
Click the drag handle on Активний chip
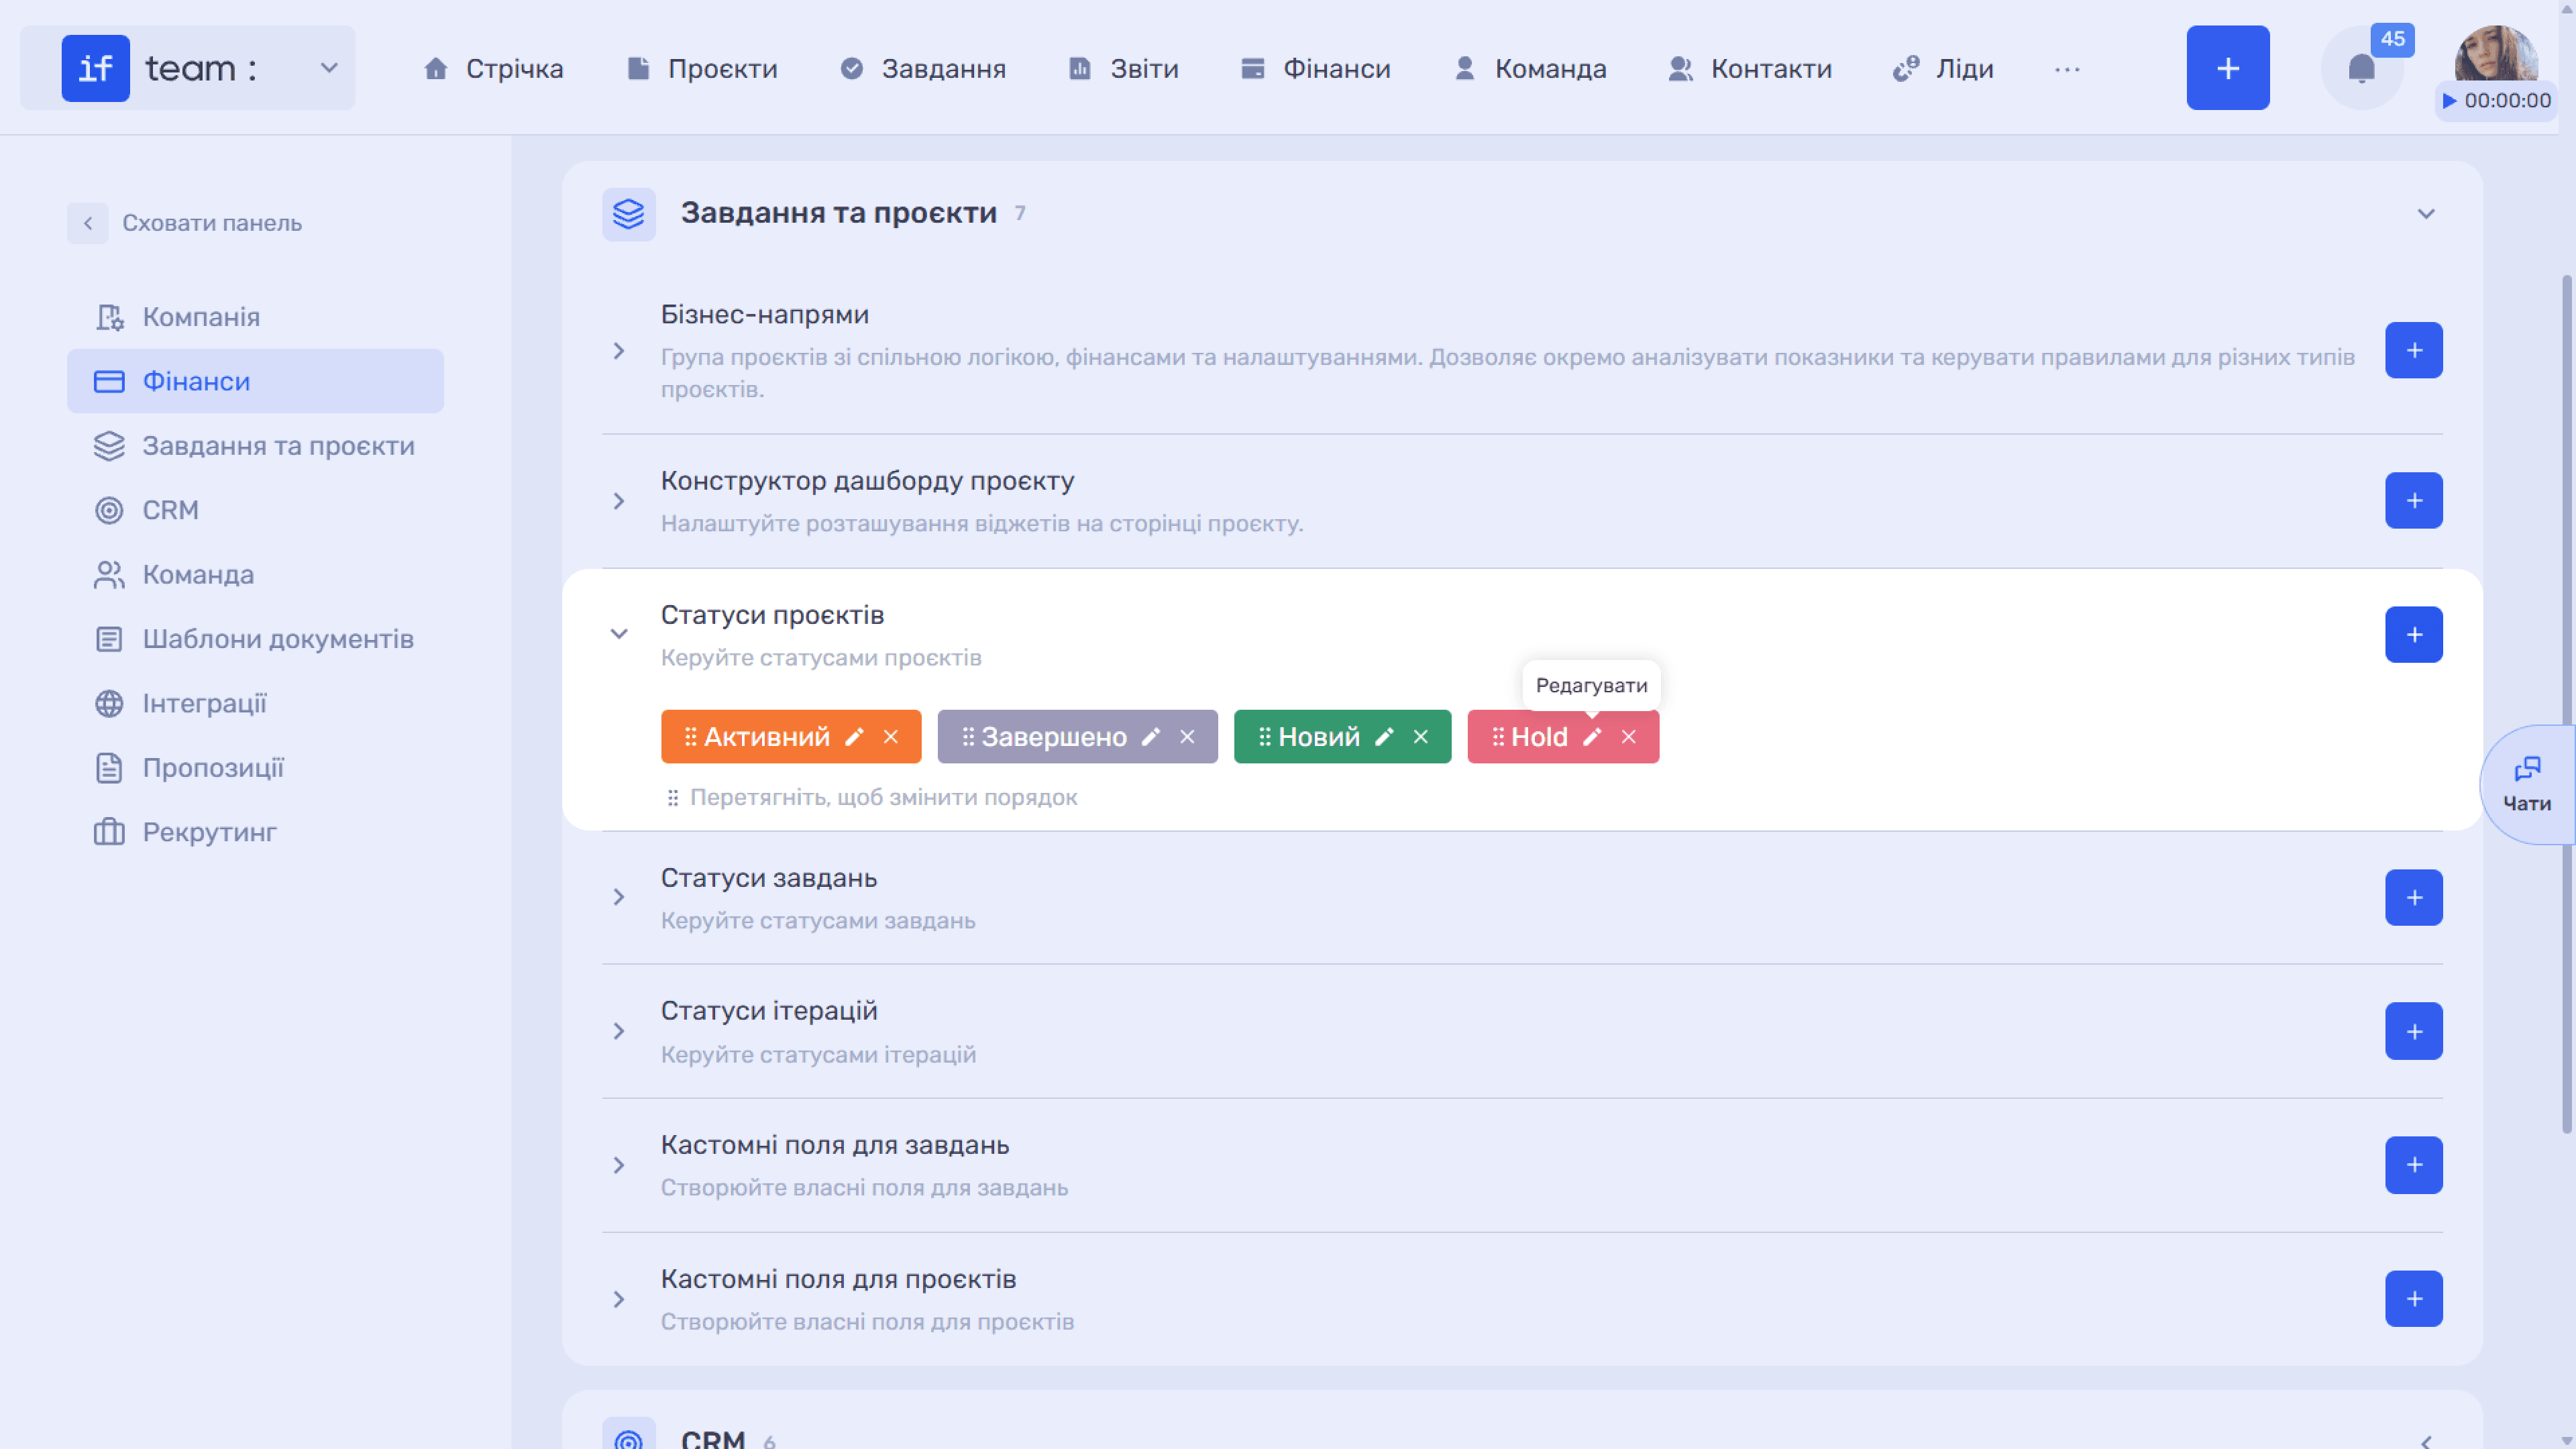[690, 737]
